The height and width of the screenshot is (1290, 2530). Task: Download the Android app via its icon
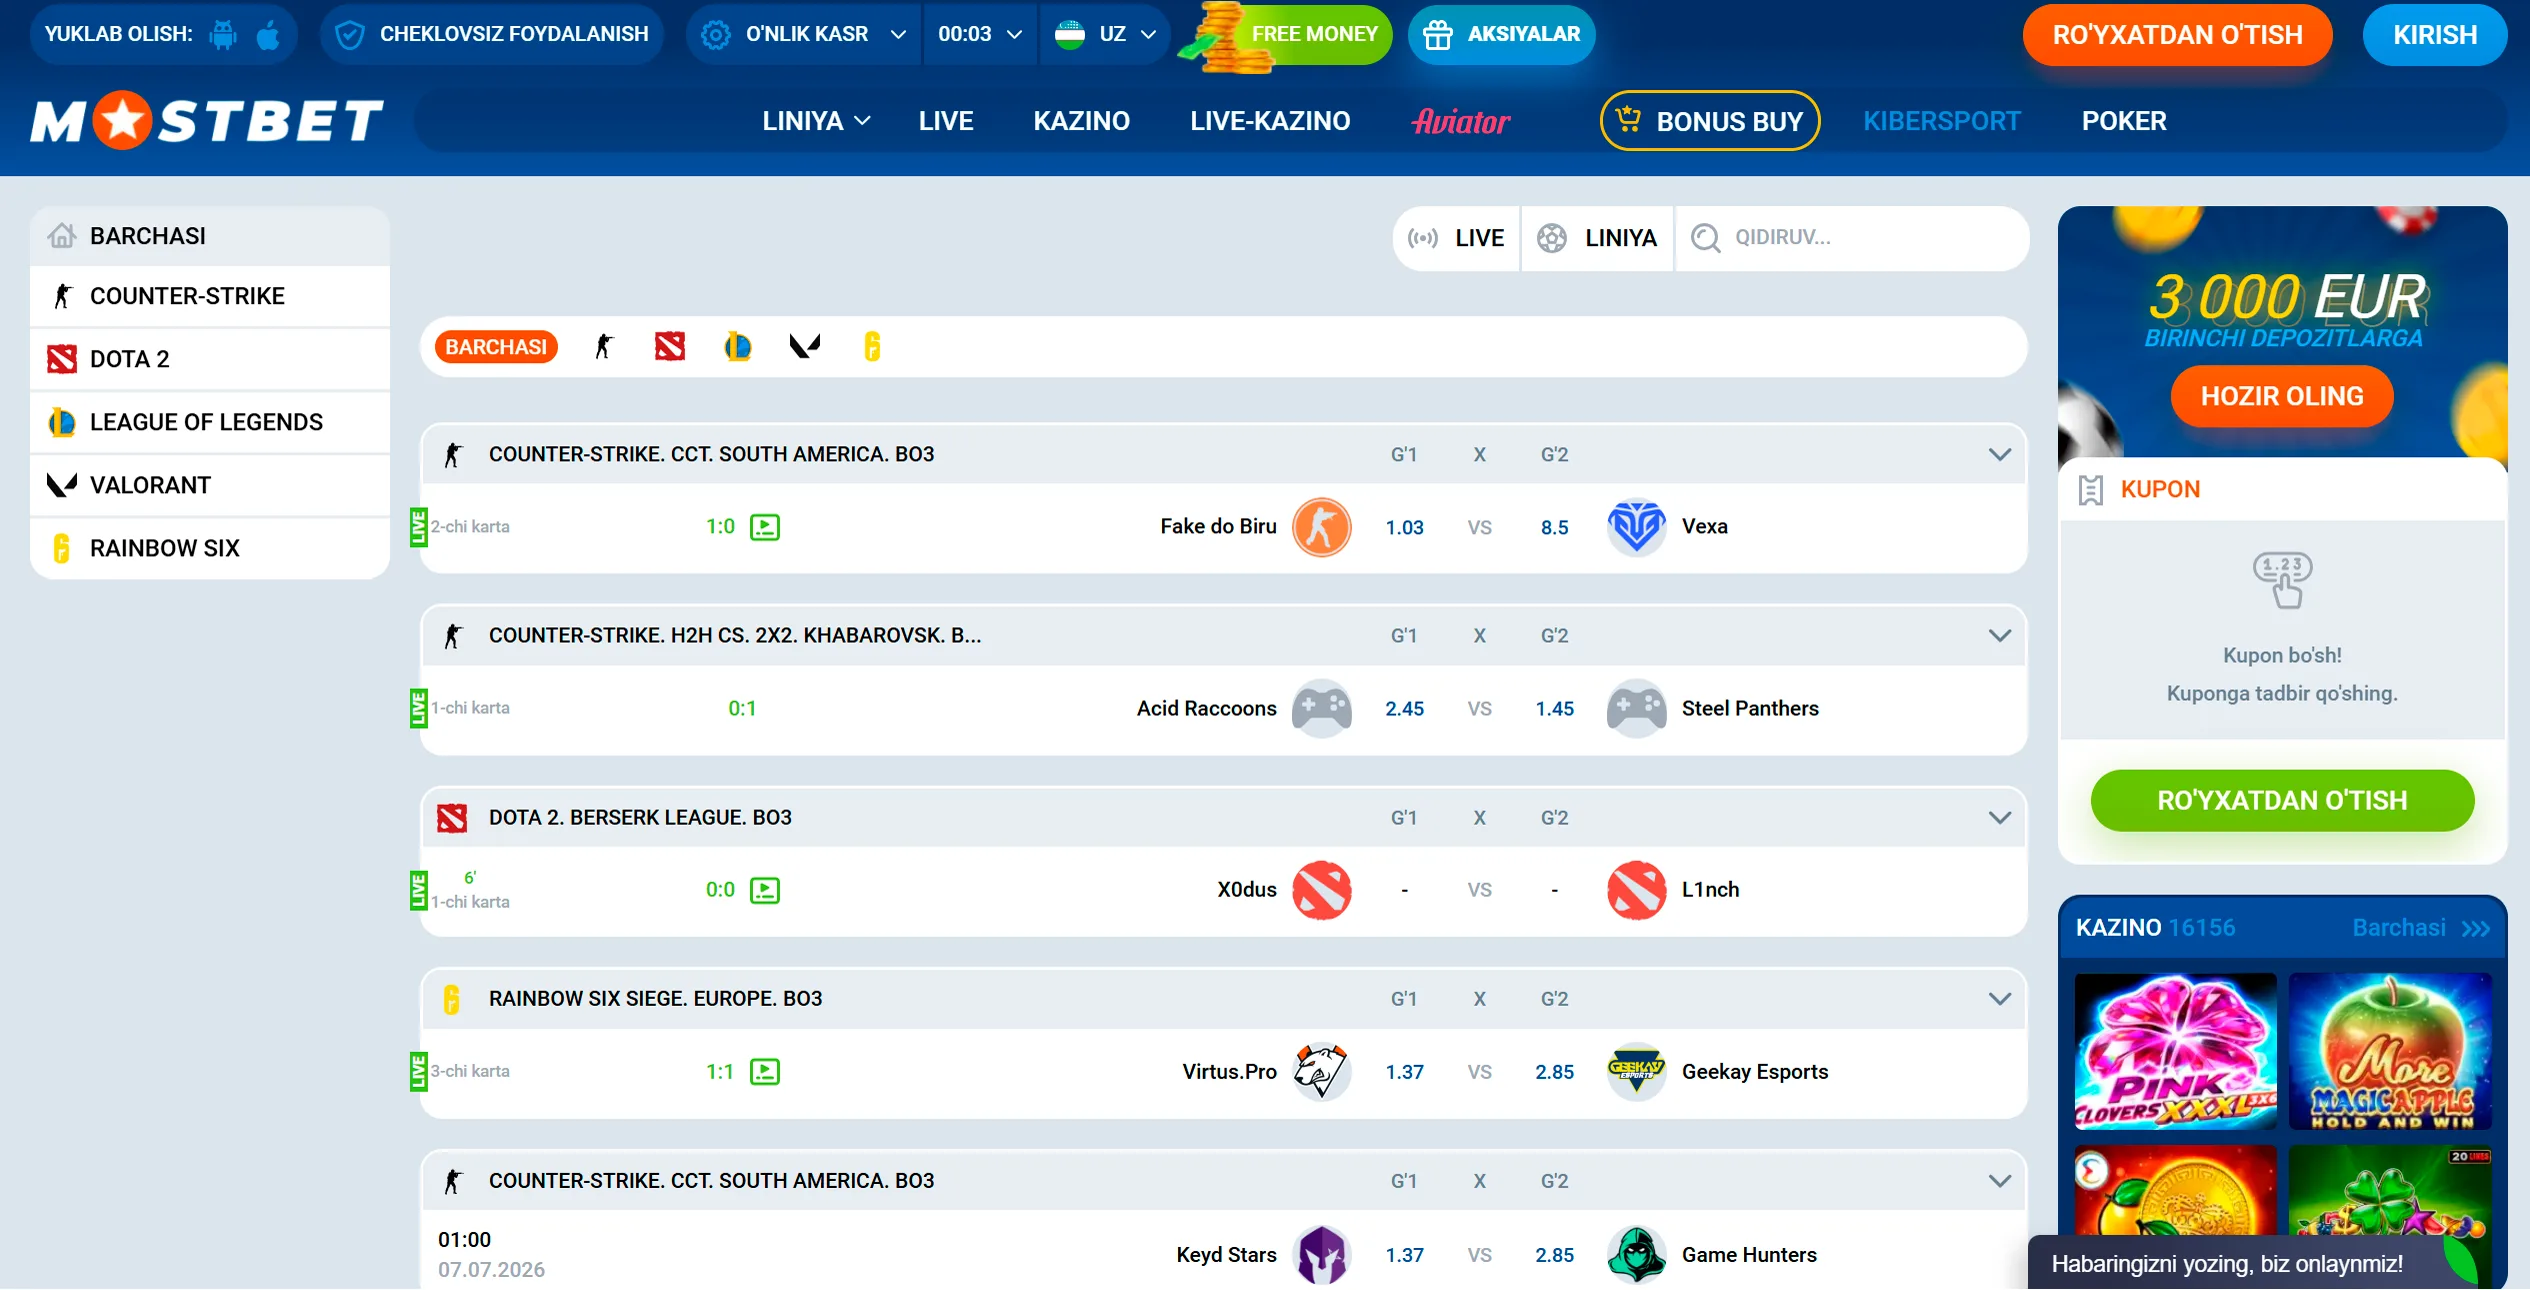[x=223, y=35]
